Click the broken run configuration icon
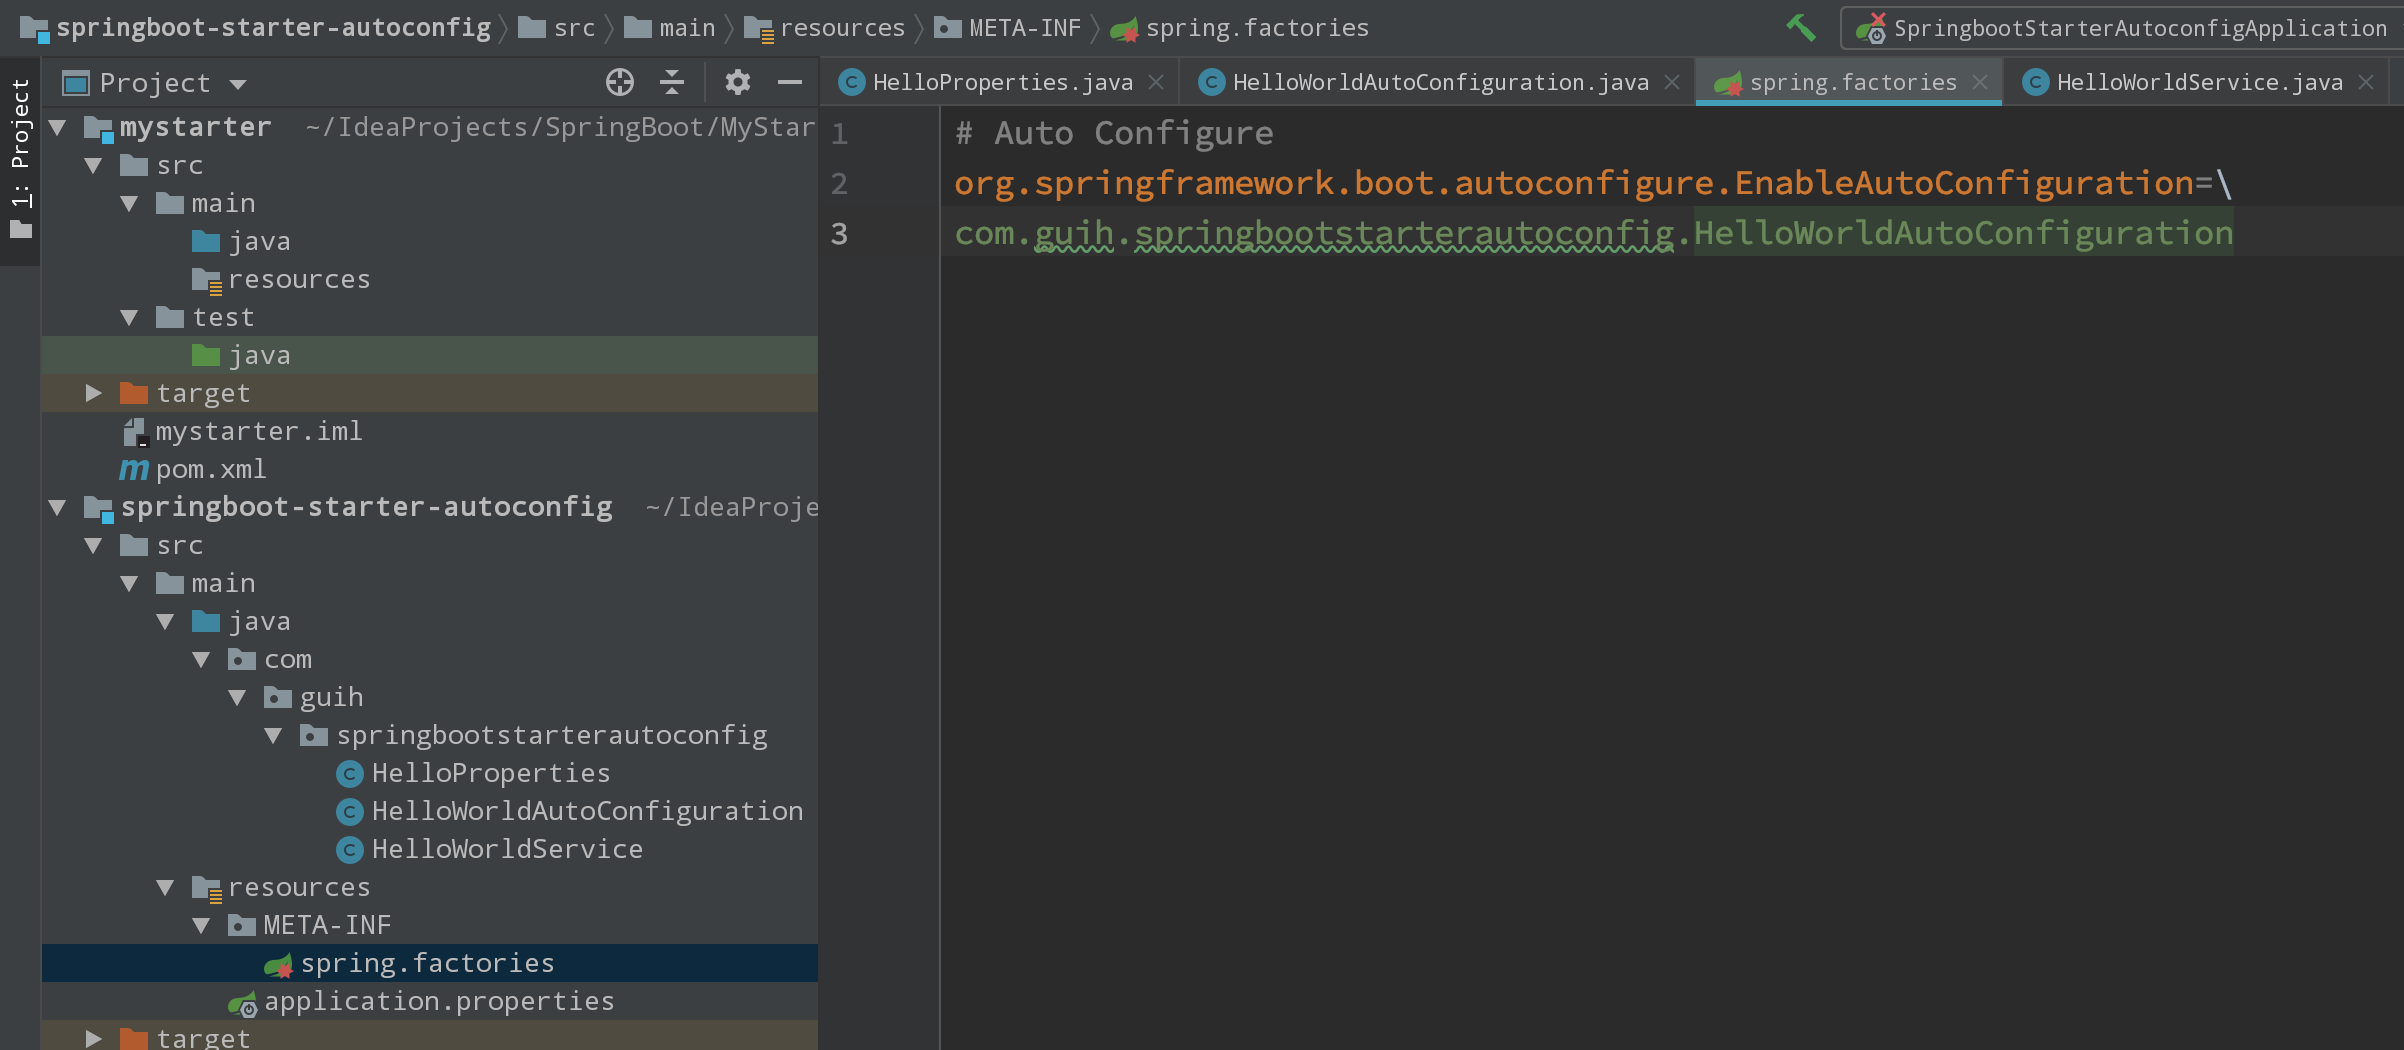 [x=1873, y=27]
